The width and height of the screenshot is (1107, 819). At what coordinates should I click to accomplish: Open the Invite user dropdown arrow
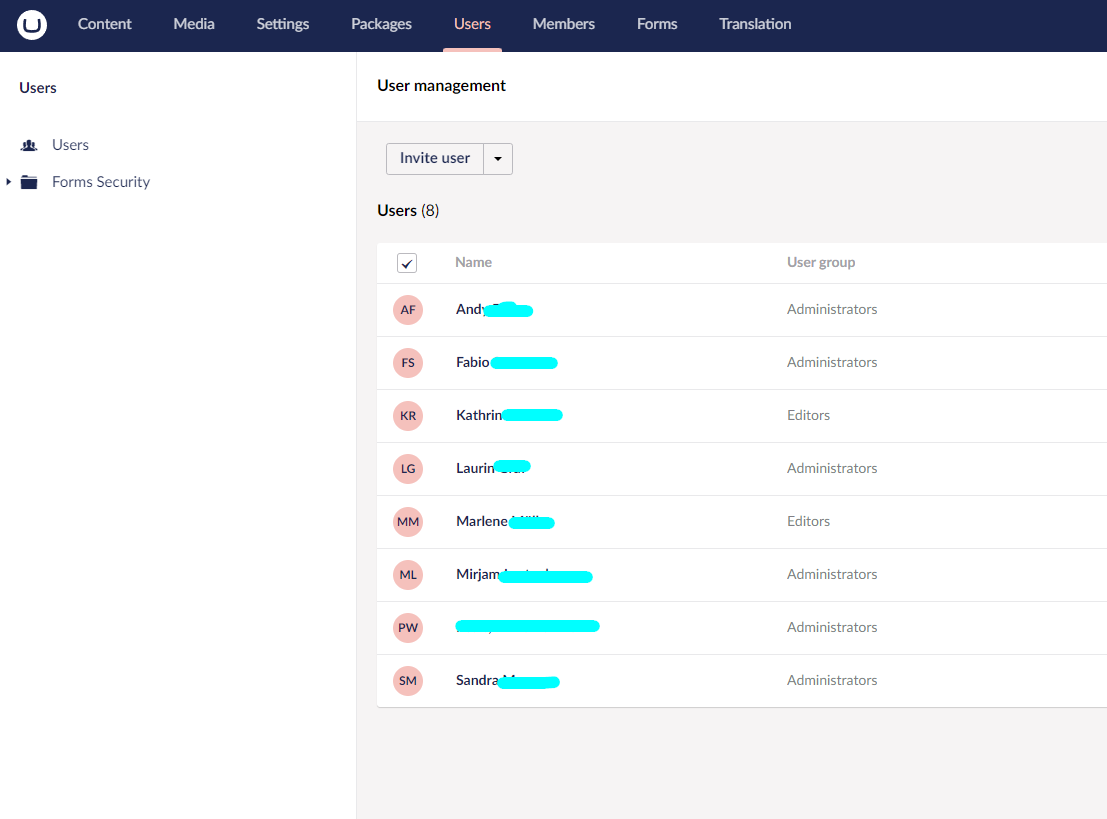click(x=498, y=159)
